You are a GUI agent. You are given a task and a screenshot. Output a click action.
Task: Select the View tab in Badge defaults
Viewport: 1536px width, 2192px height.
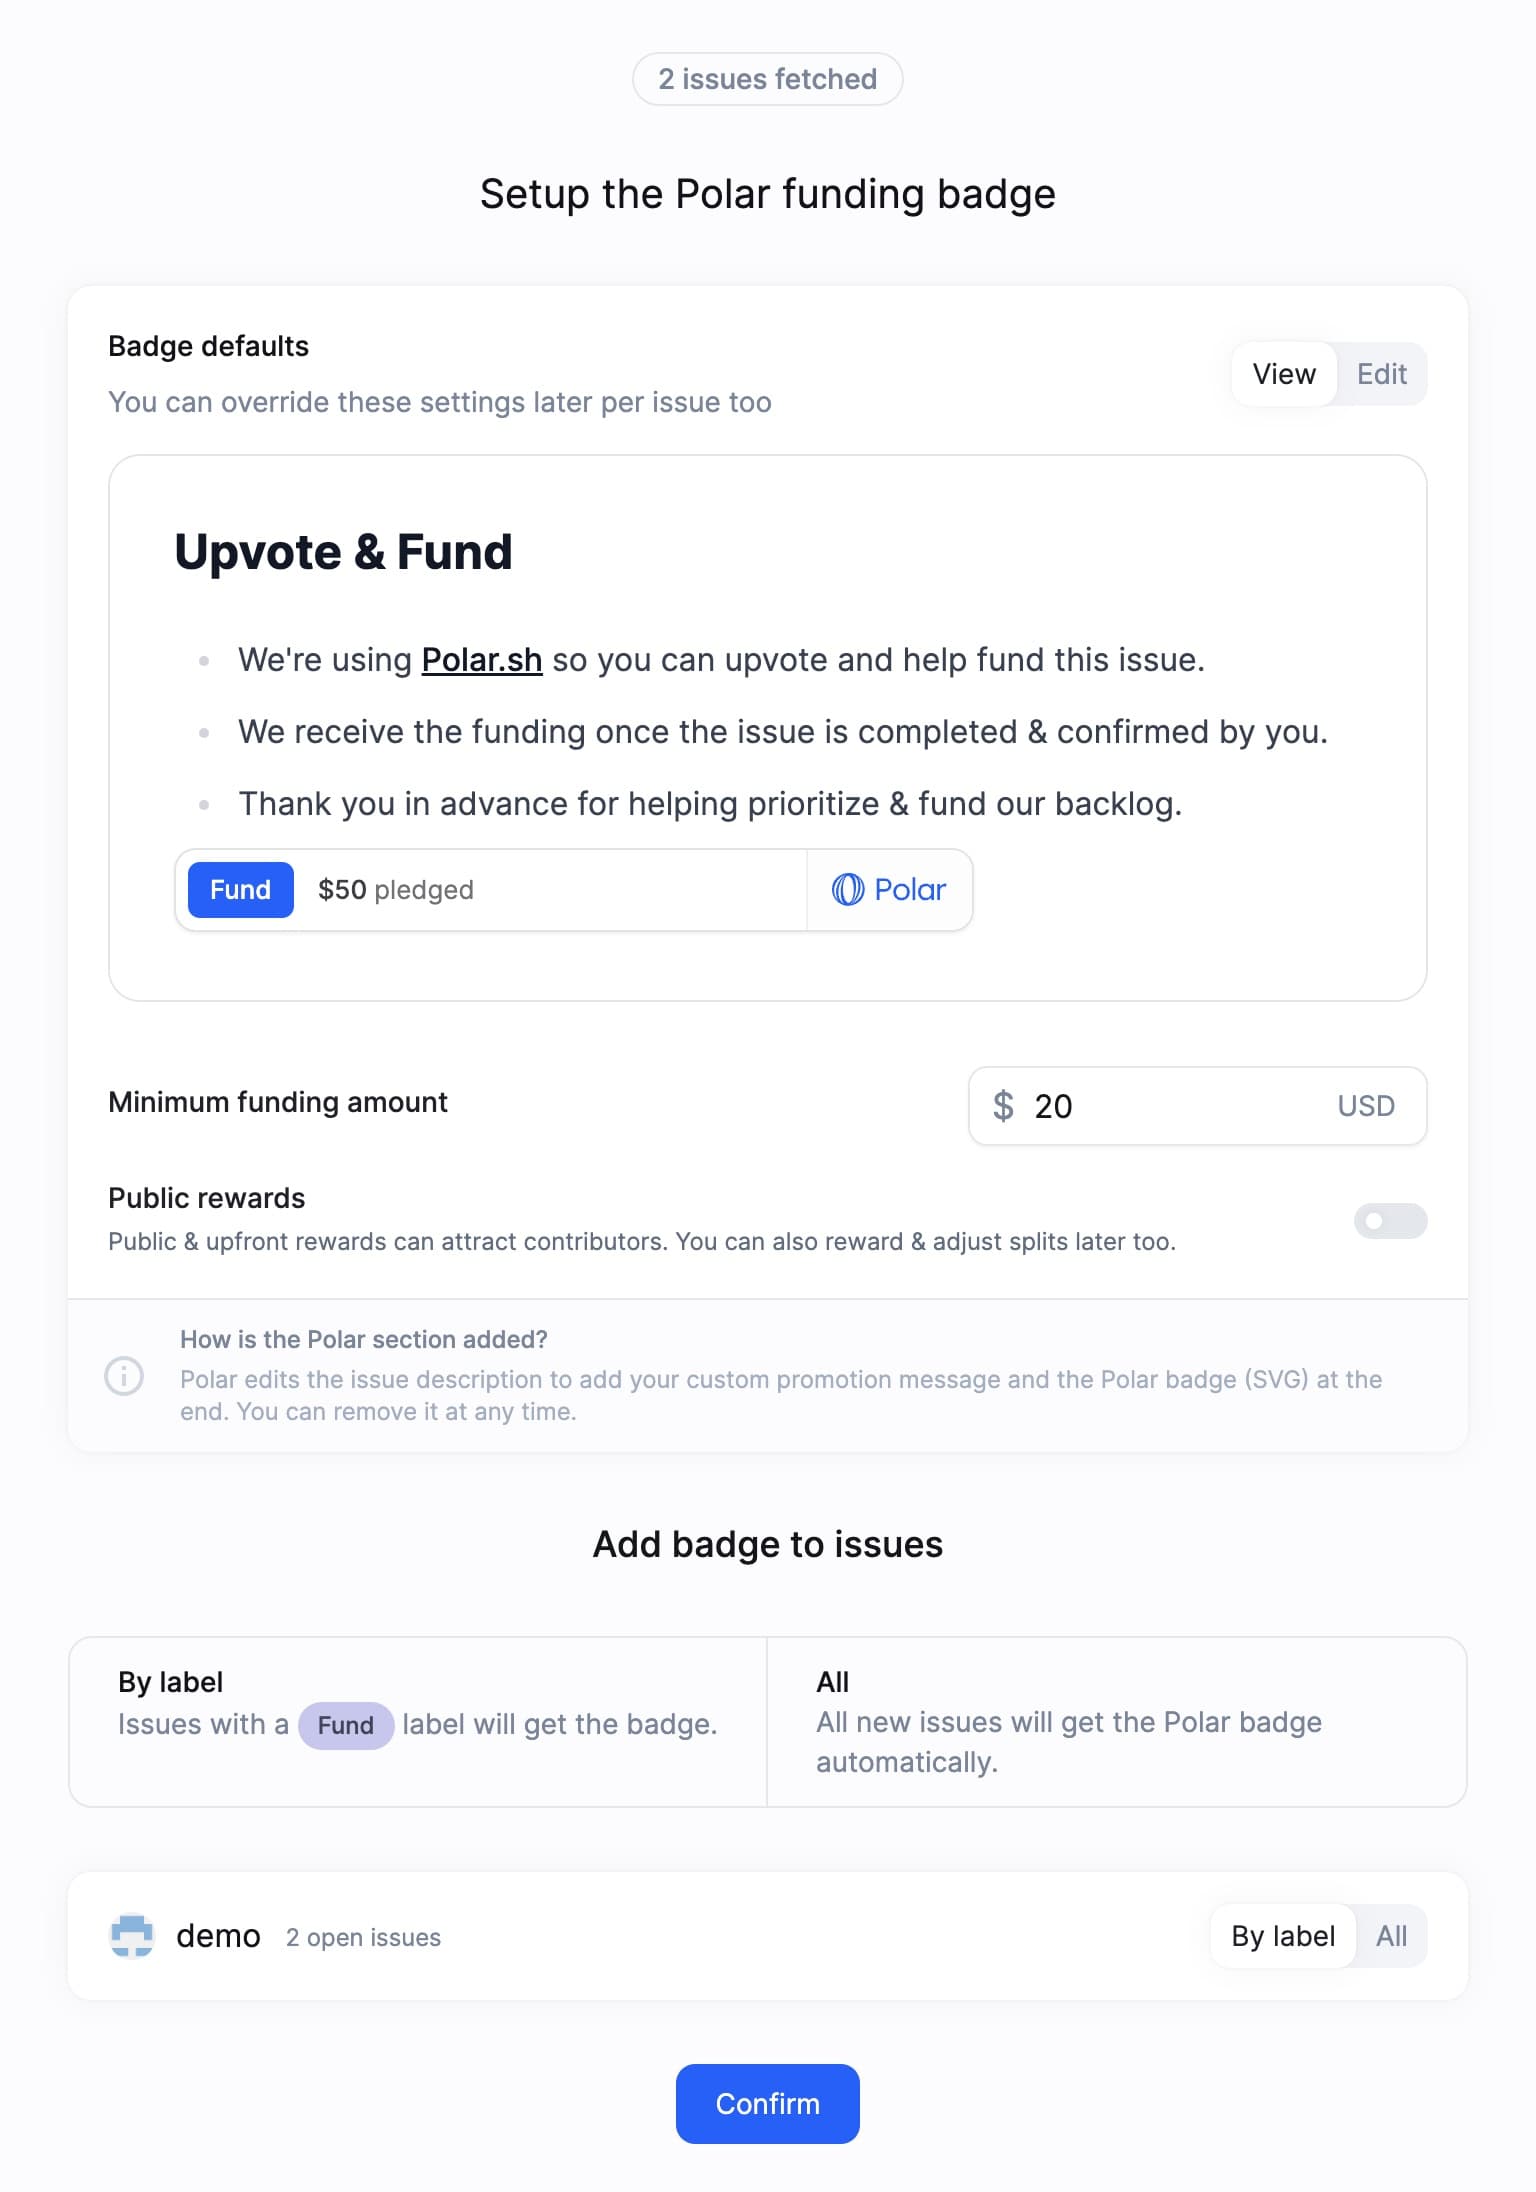point(1284,374)
